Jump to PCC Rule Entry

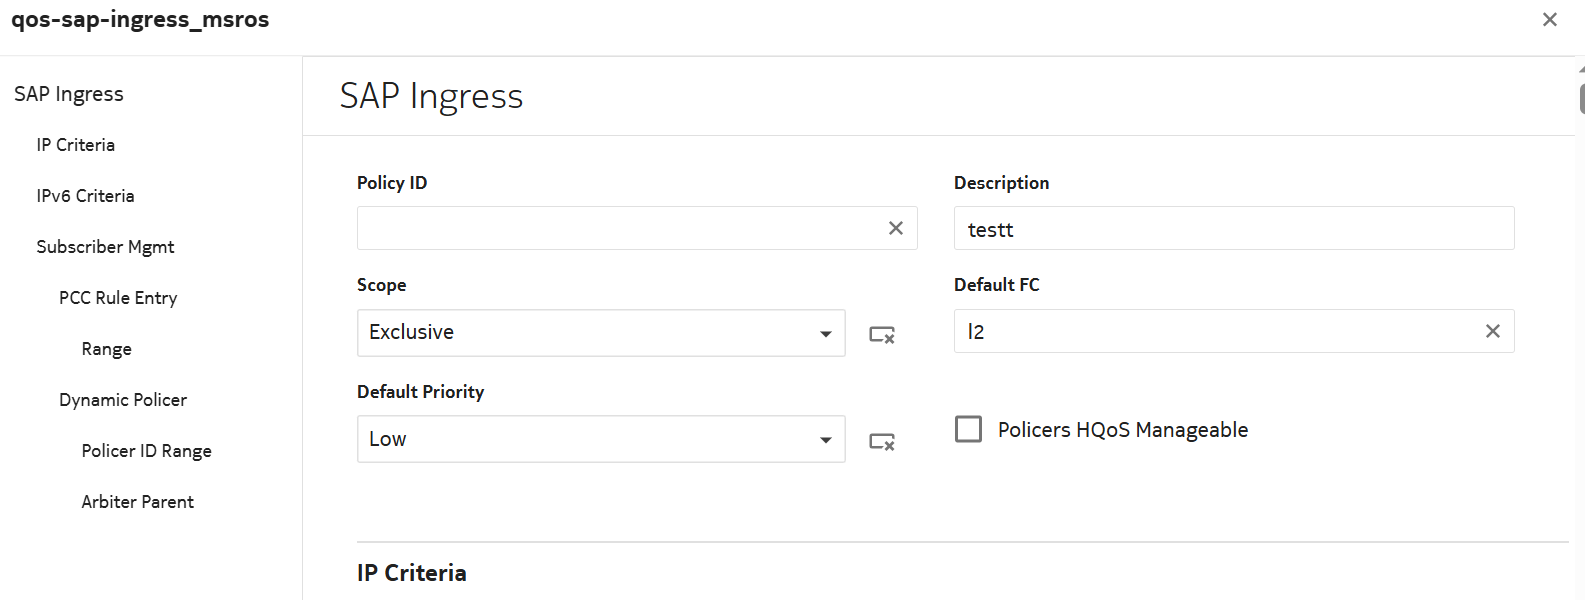point(118,298)
